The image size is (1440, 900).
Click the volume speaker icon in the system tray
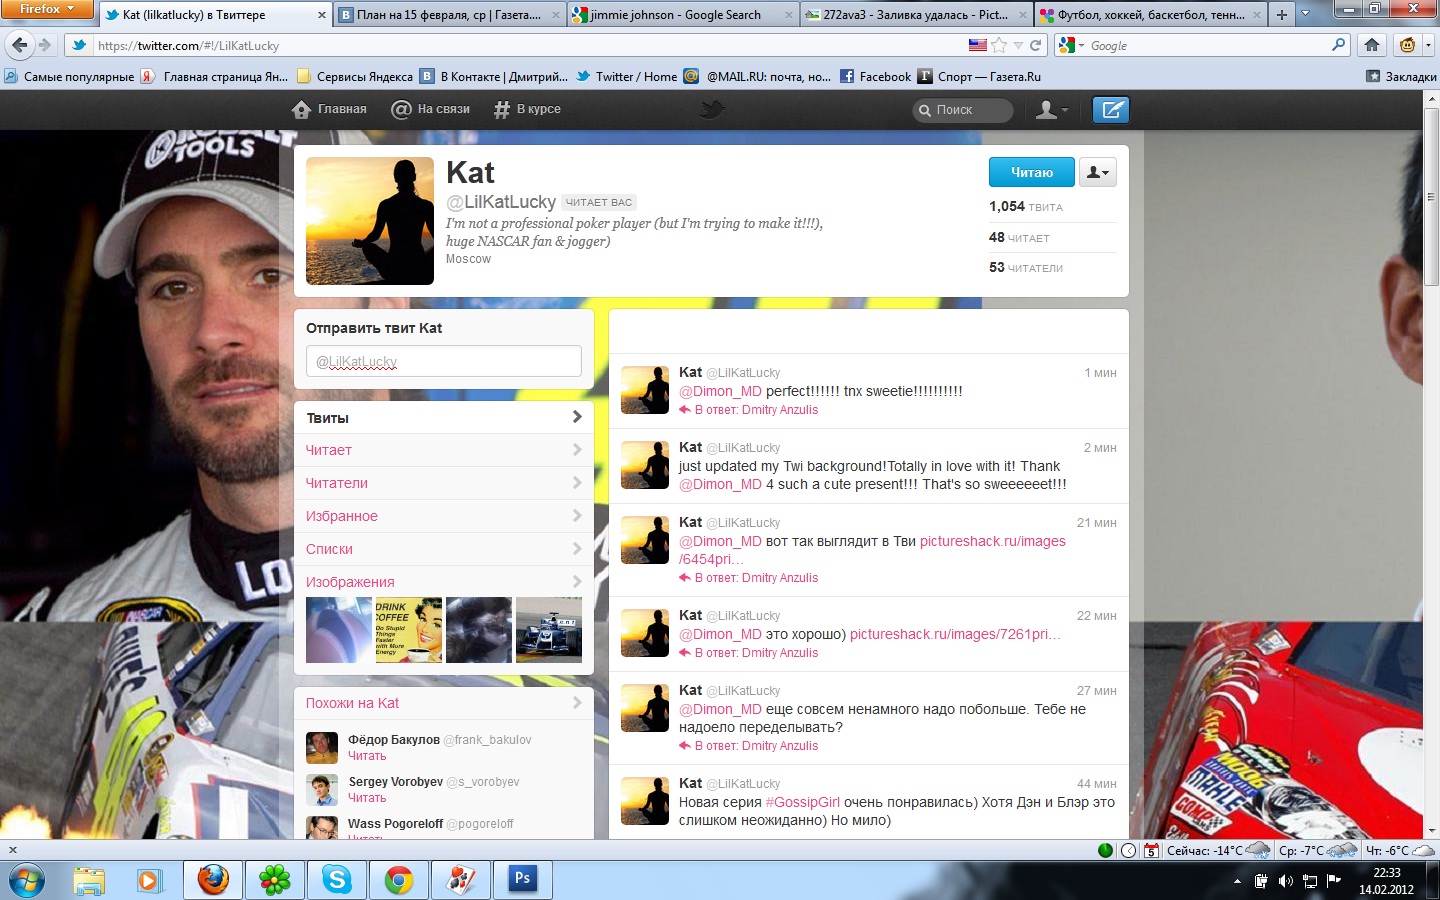pyautogui.click(x=1285, y=881)
